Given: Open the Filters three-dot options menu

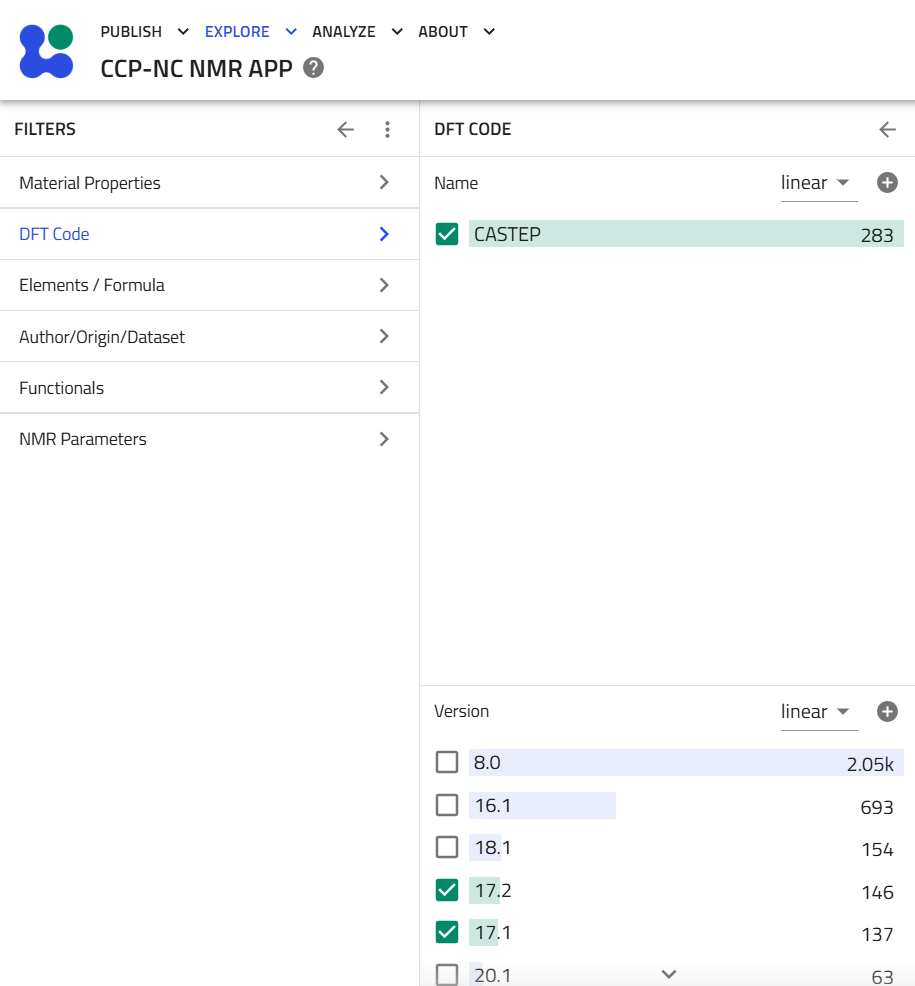Looking at the screenshot, I should [x=387, y=130].
